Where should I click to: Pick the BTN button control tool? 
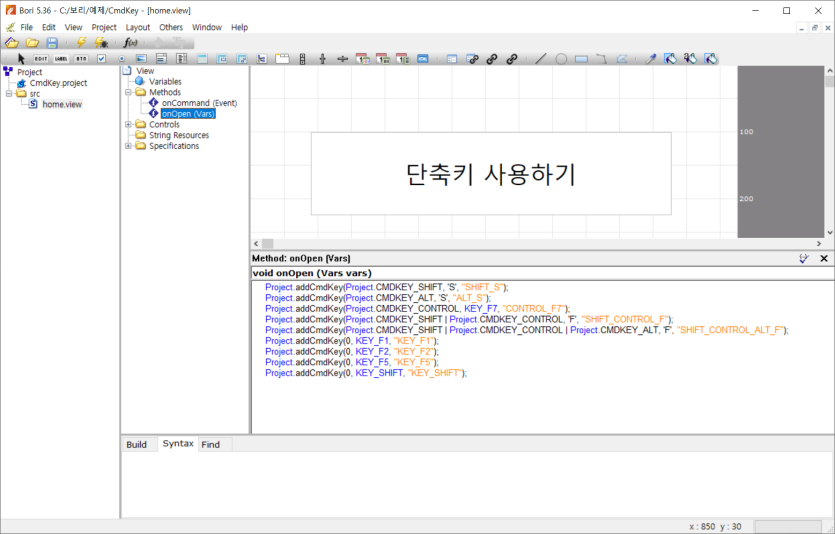(81, 59)
